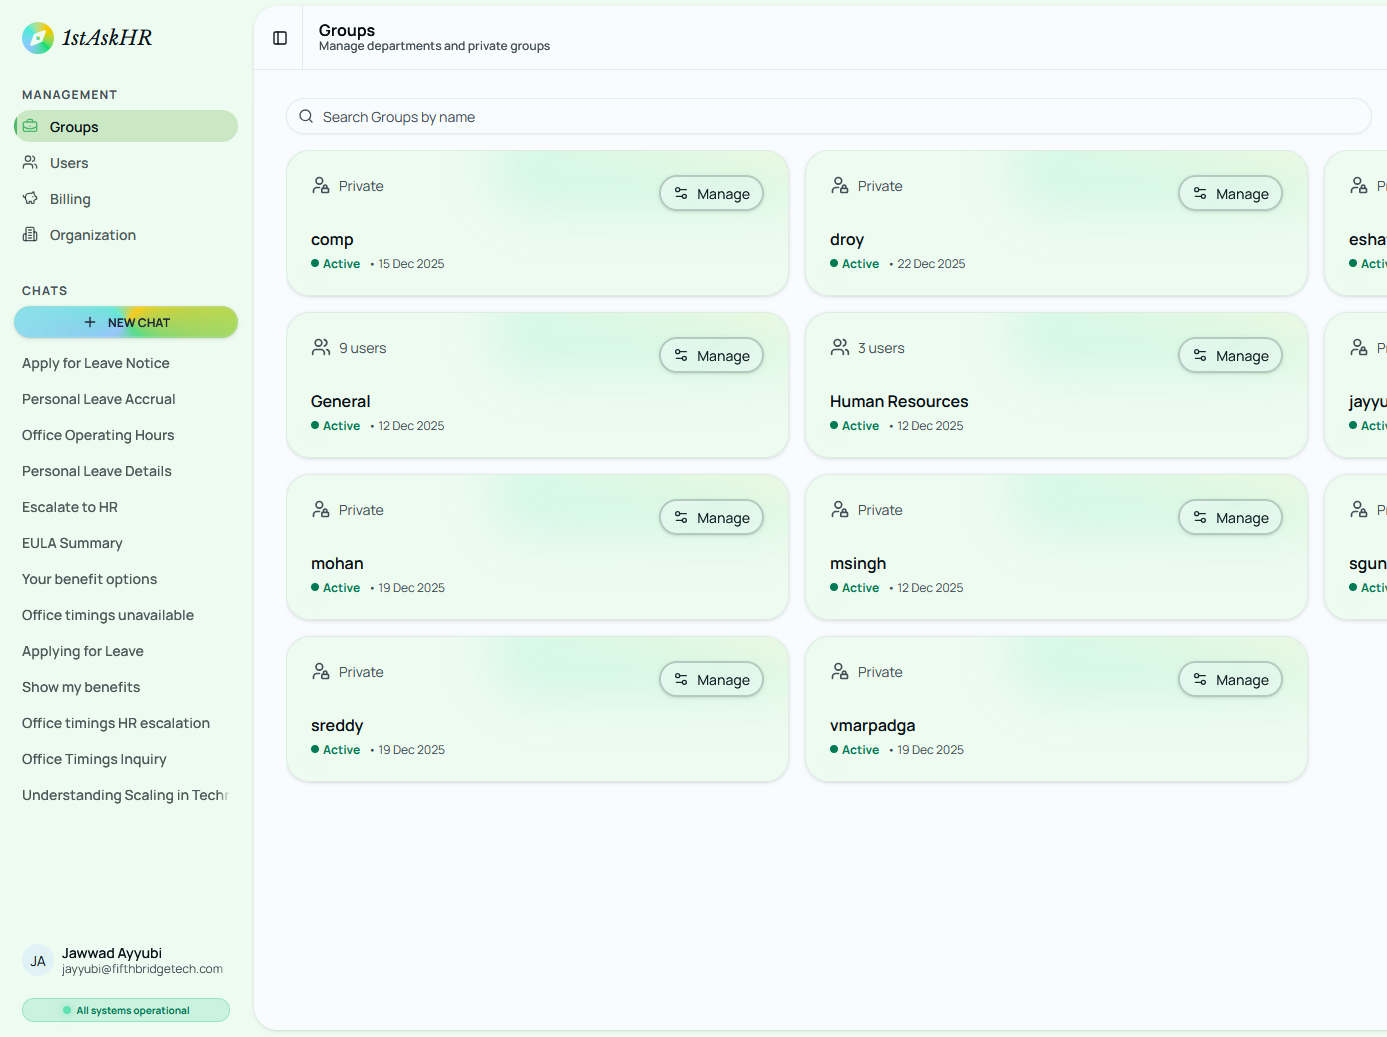The image size is (1387, 1037).
Task: Click the 1stAskHR logo icon
Action: tap(38, 38)
